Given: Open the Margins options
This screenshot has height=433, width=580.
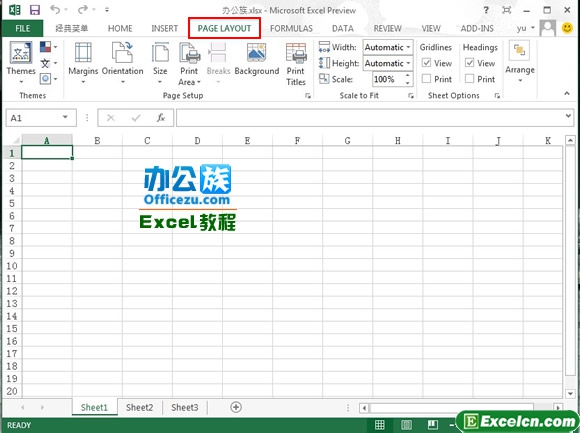Looking at the screenshot, I should (x=83, y=63).
